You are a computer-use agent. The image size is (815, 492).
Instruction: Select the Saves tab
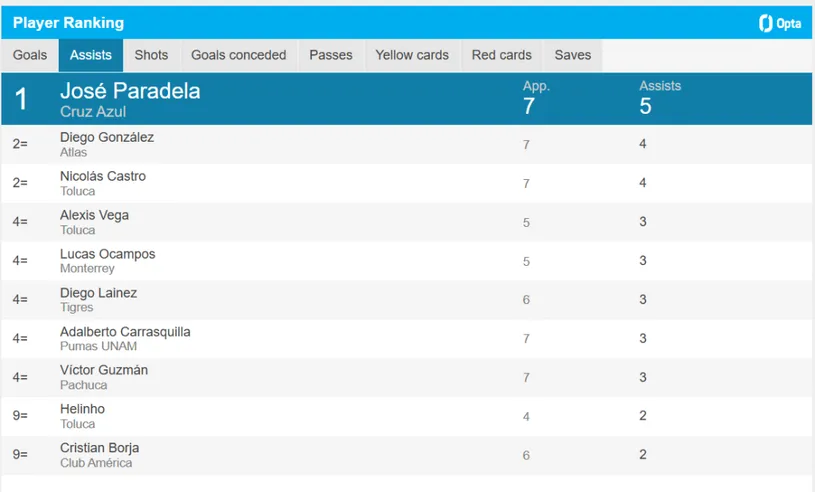pyautogui.click(x=573, y=55)
